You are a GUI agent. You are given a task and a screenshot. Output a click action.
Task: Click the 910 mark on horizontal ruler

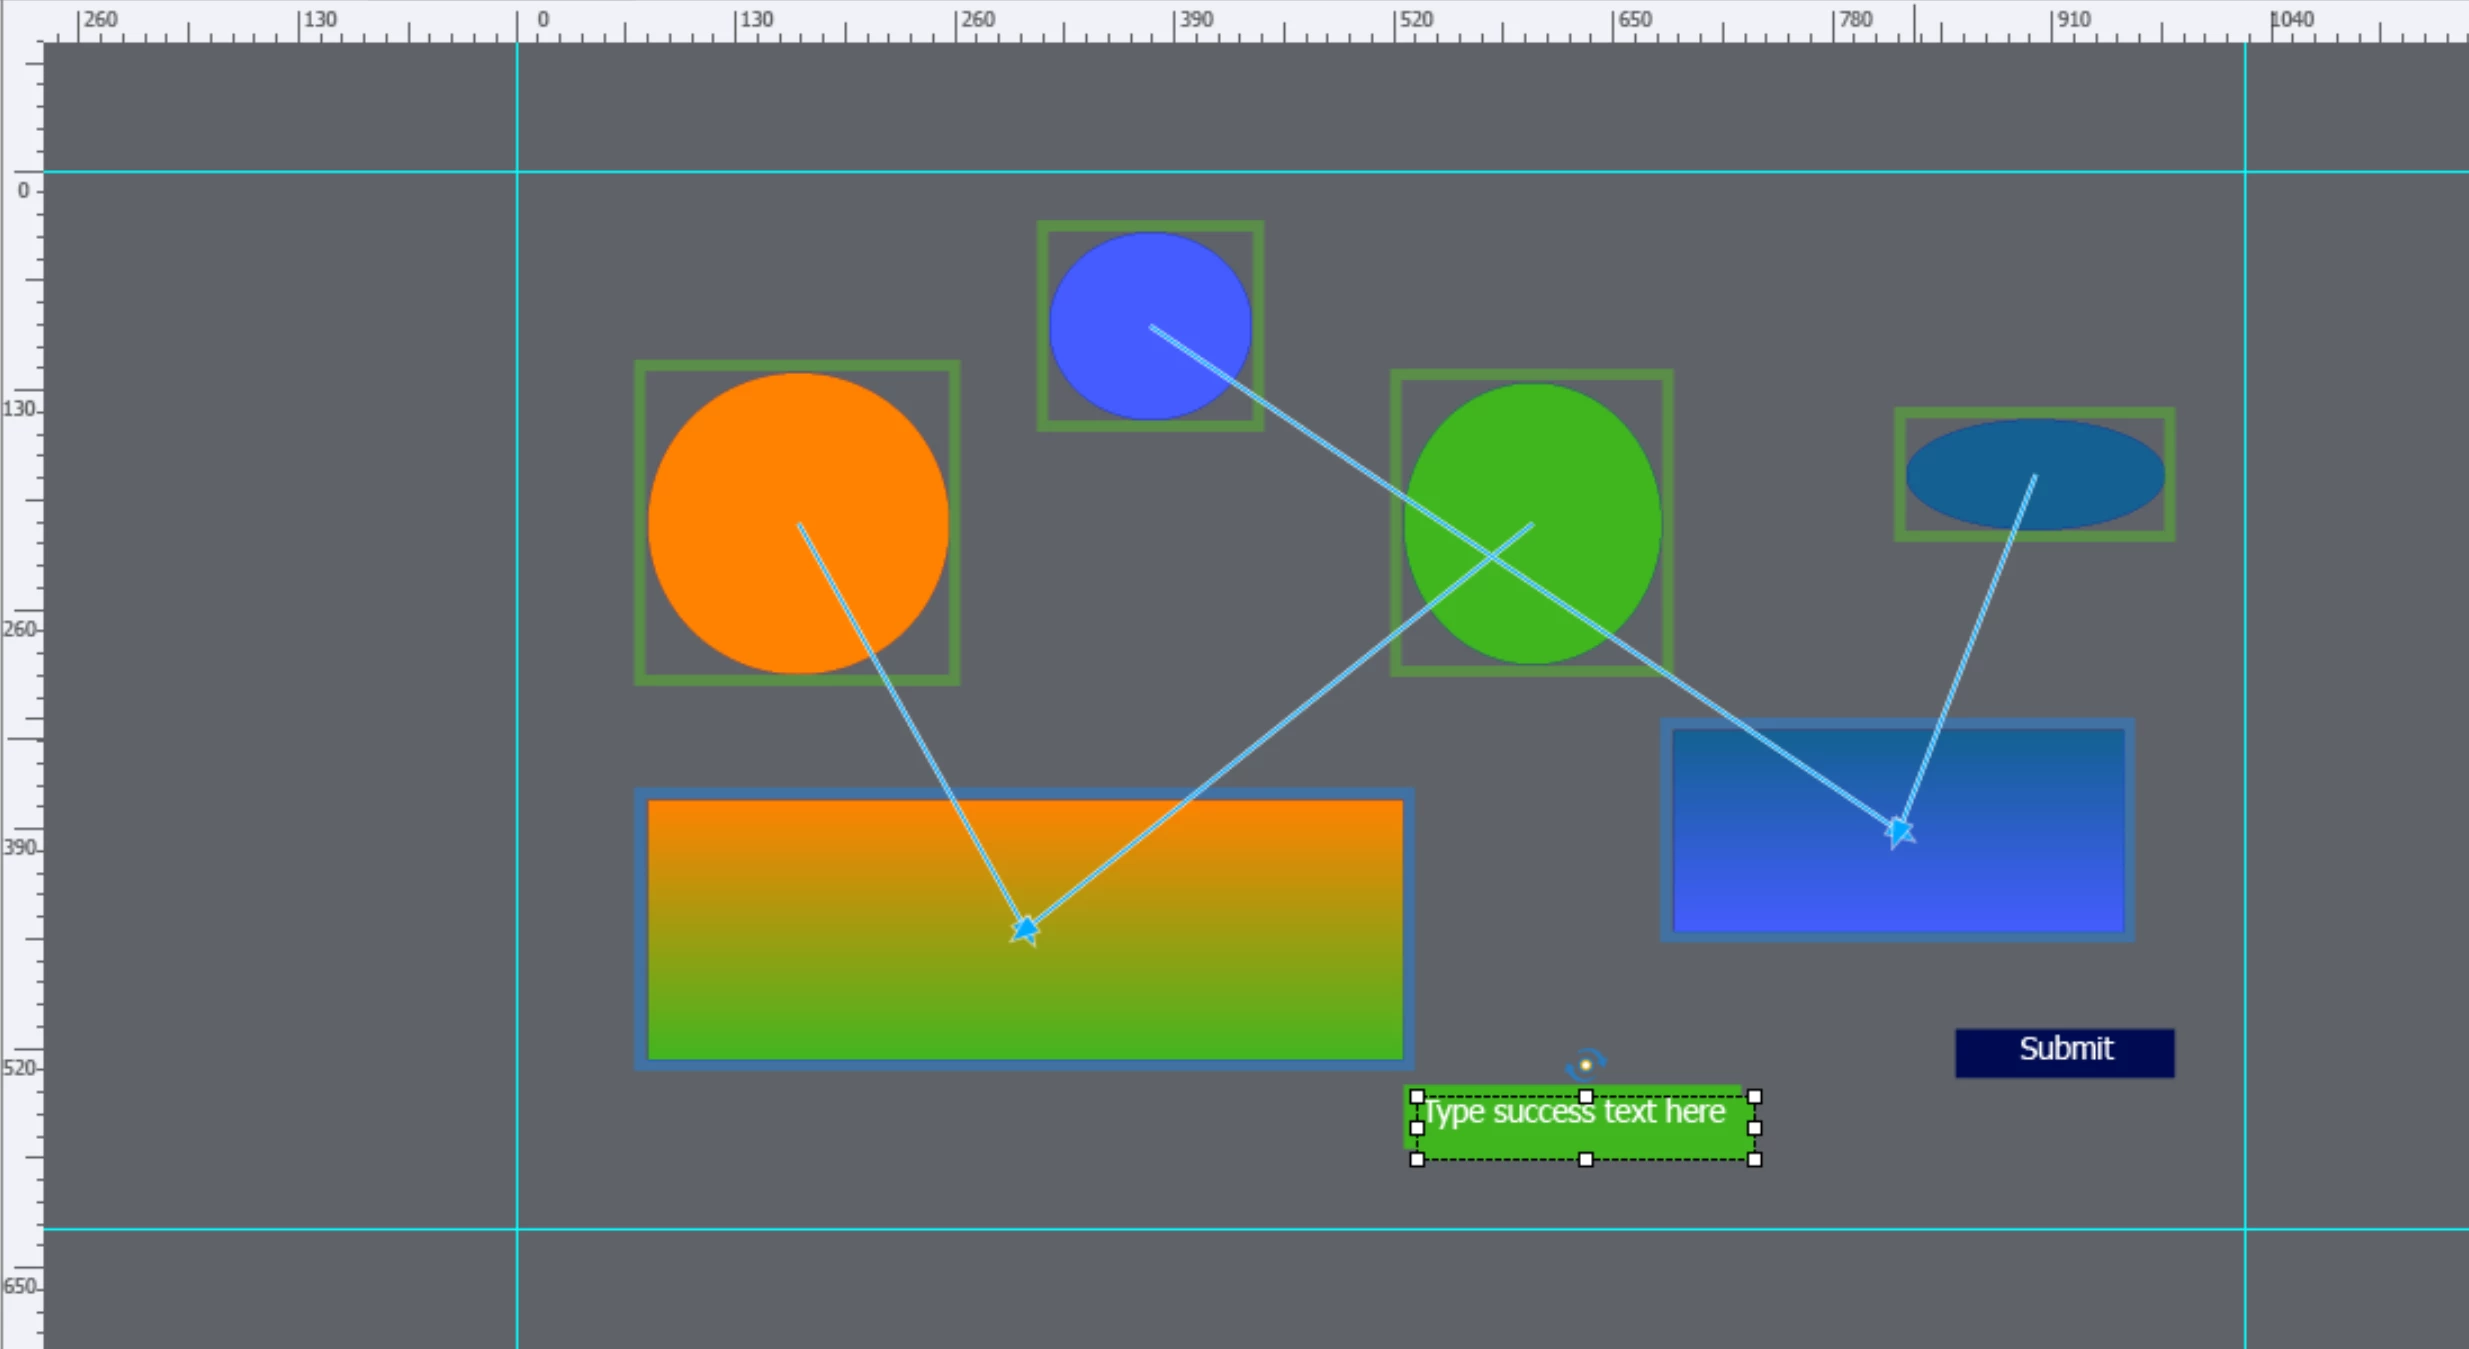coord(2073,20)
